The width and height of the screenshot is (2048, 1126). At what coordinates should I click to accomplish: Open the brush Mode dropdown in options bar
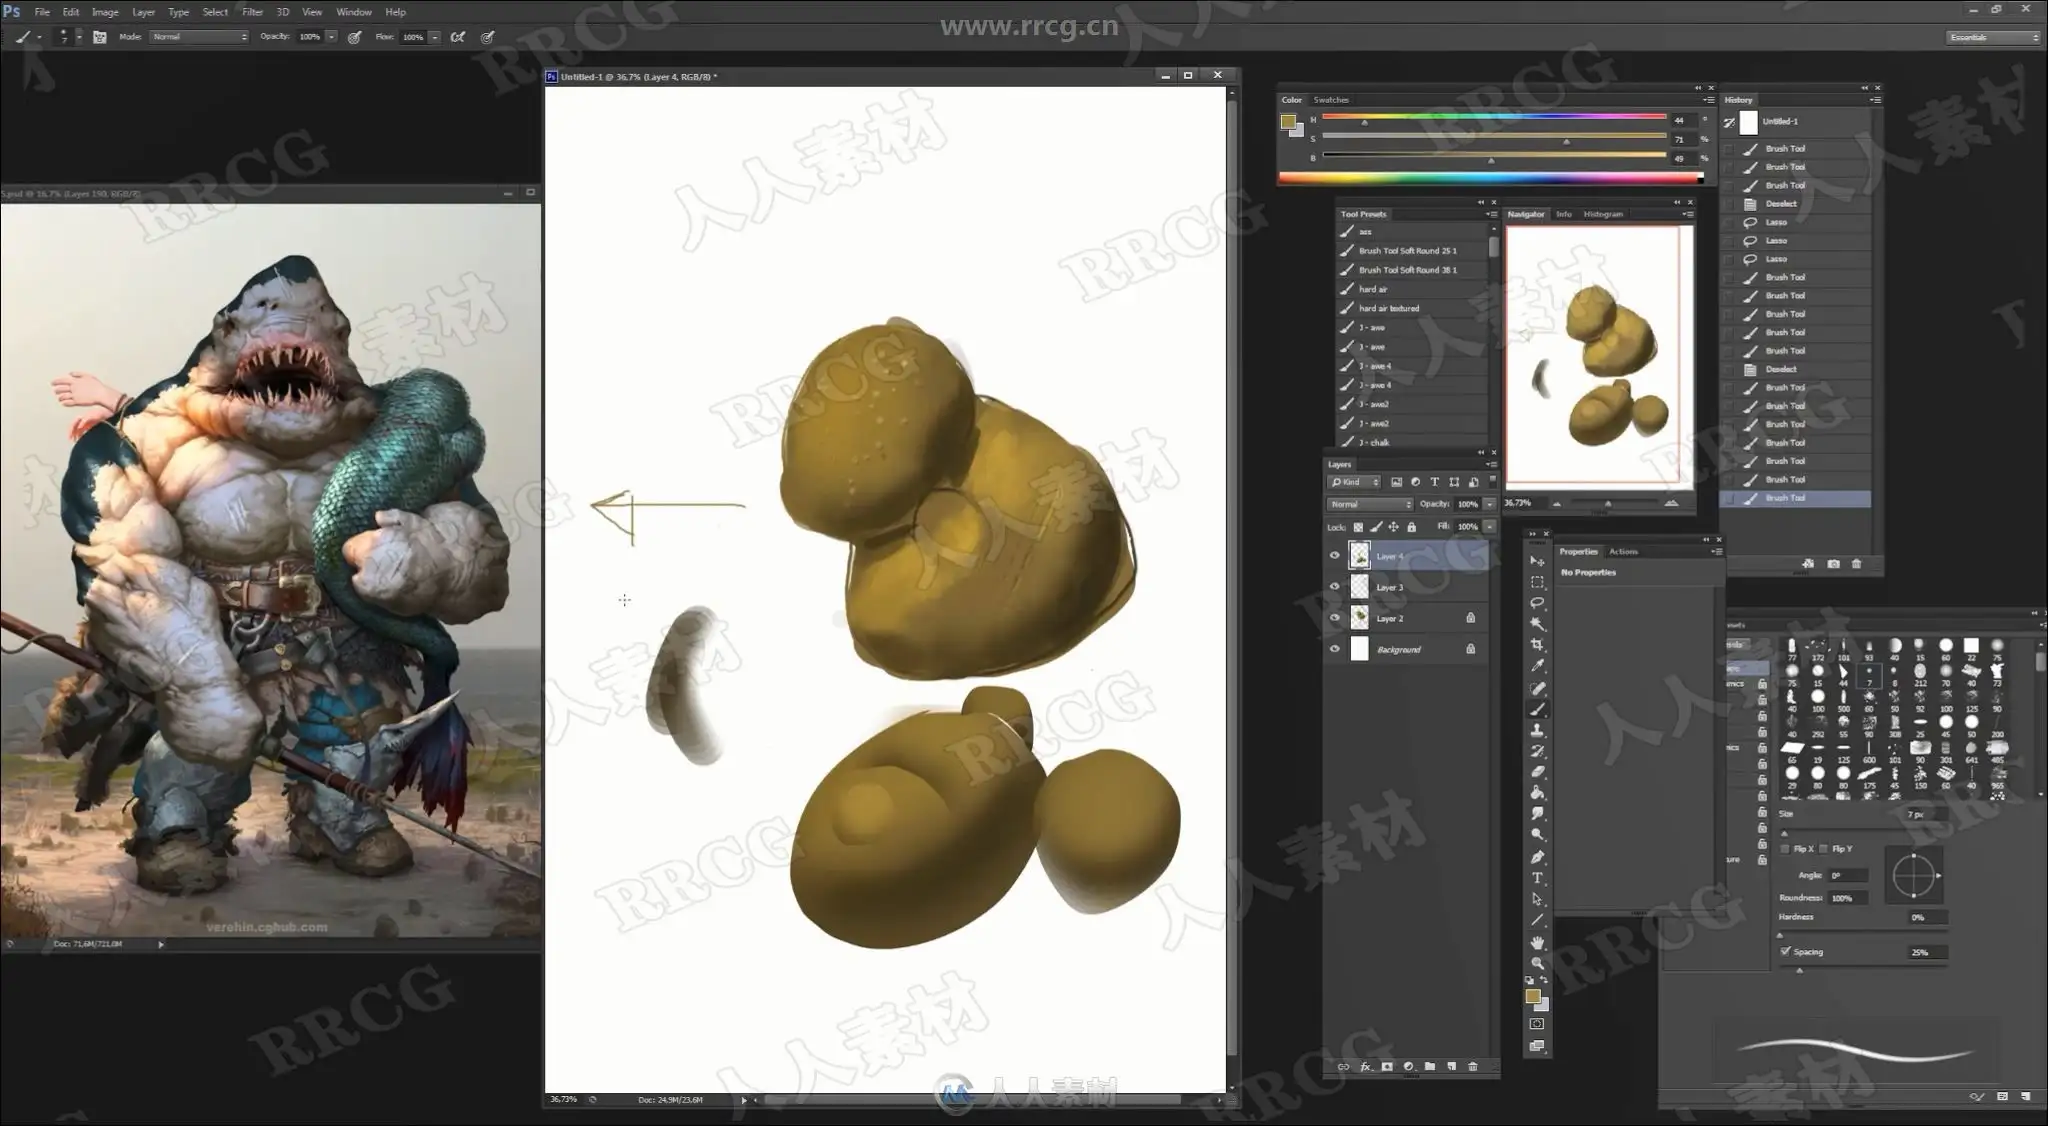(199, 37)
